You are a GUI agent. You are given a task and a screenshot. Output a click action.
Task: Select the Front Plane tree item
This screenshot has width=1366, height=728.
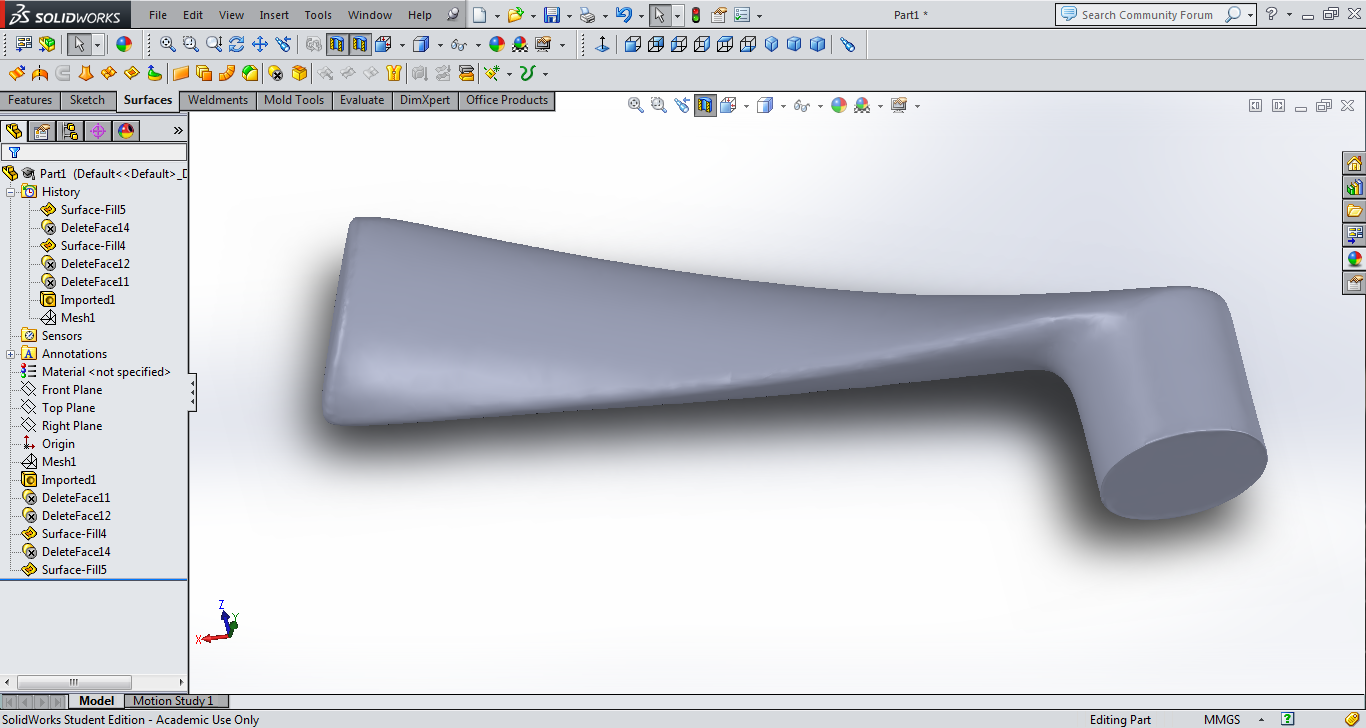71,390
